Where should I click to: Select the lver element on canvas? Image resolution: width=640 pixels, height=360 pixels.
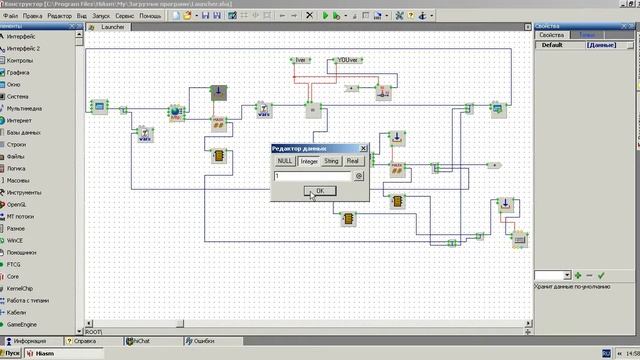coord(300,60)
